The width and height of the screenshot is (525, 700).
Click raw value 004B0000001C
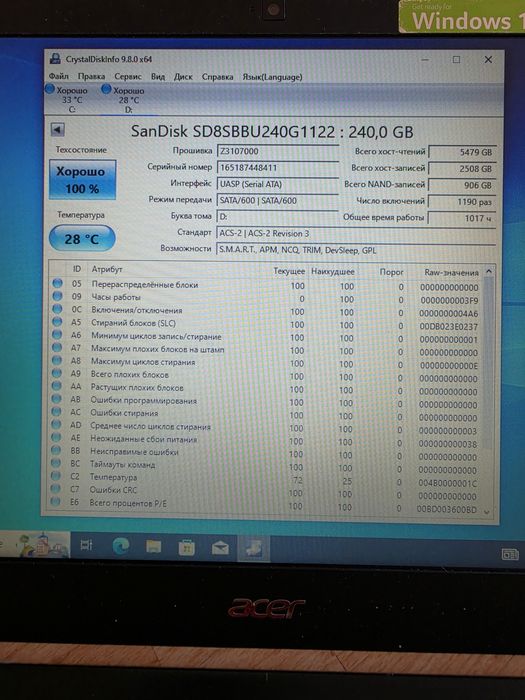pyautogui.click(x=448, y=483)
